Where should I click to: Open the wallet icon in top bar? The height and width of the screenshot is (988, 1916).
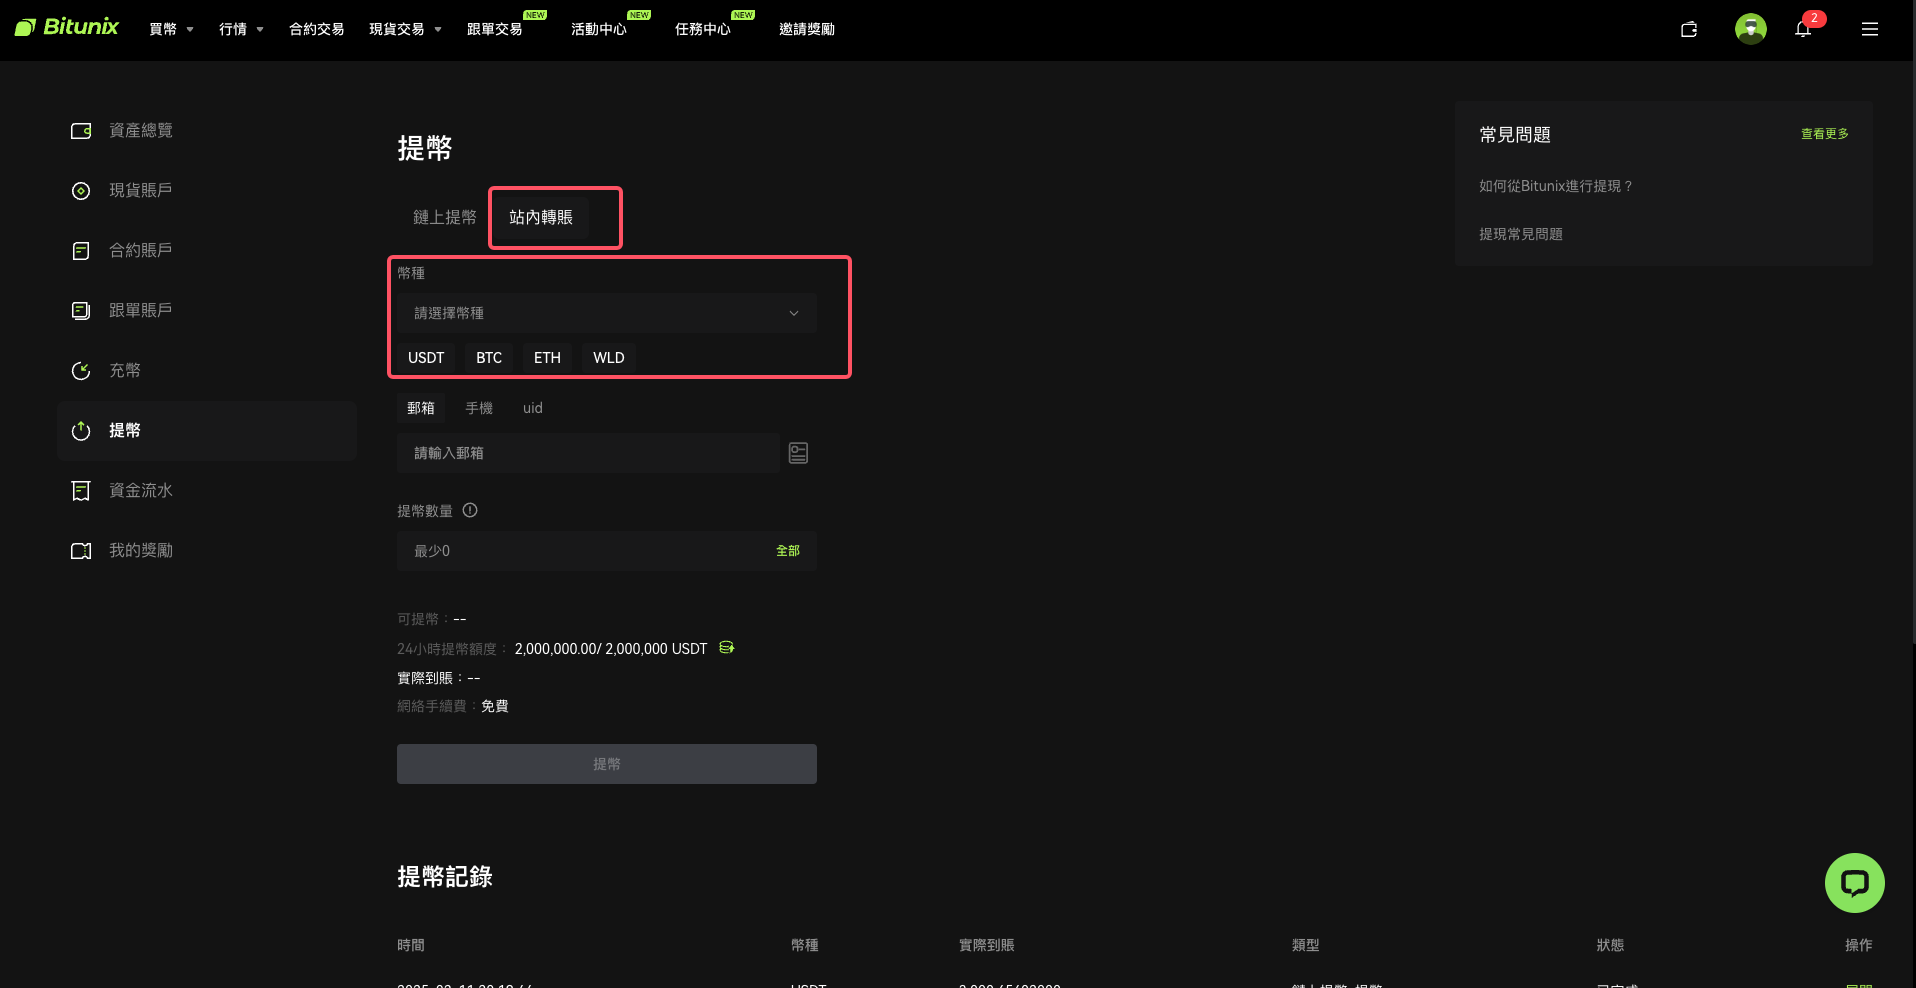[x=1689, y=29]
